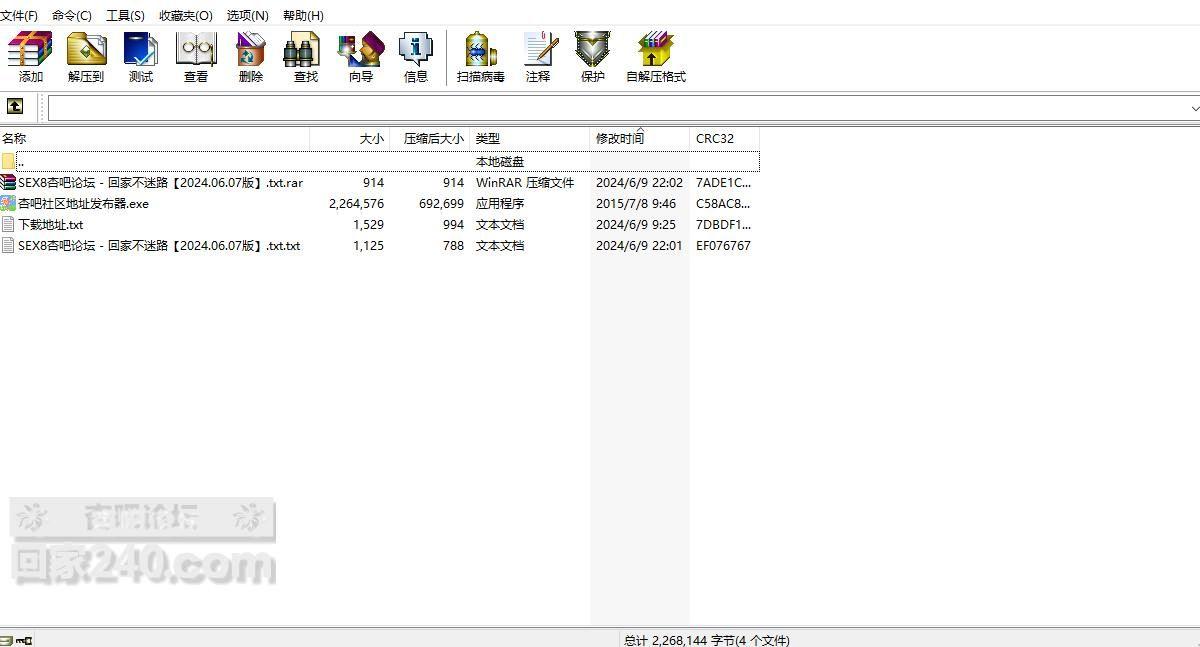This screenshot has height=647, width=1200.
Task: Click the up-one-level arrow button
Action: coord(15,106)
